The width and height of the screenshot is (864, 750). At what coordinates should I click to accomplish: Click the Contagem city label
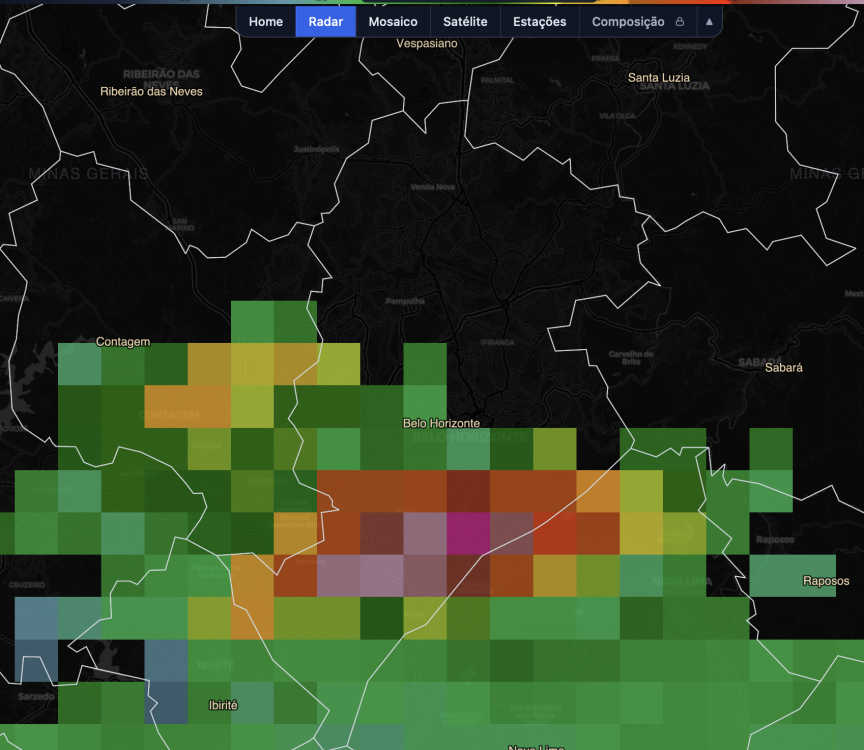[x=123, y=342]
